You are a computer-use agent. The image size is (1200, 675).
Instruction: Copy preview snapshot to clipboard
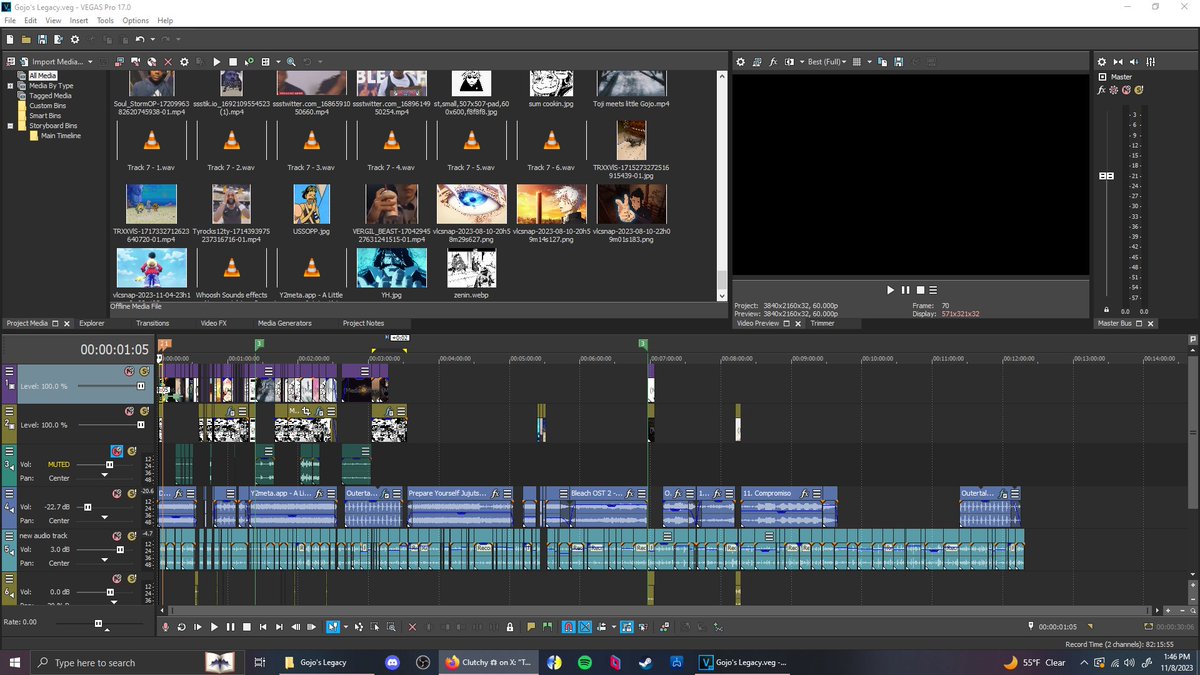click(x=882, y=62)
